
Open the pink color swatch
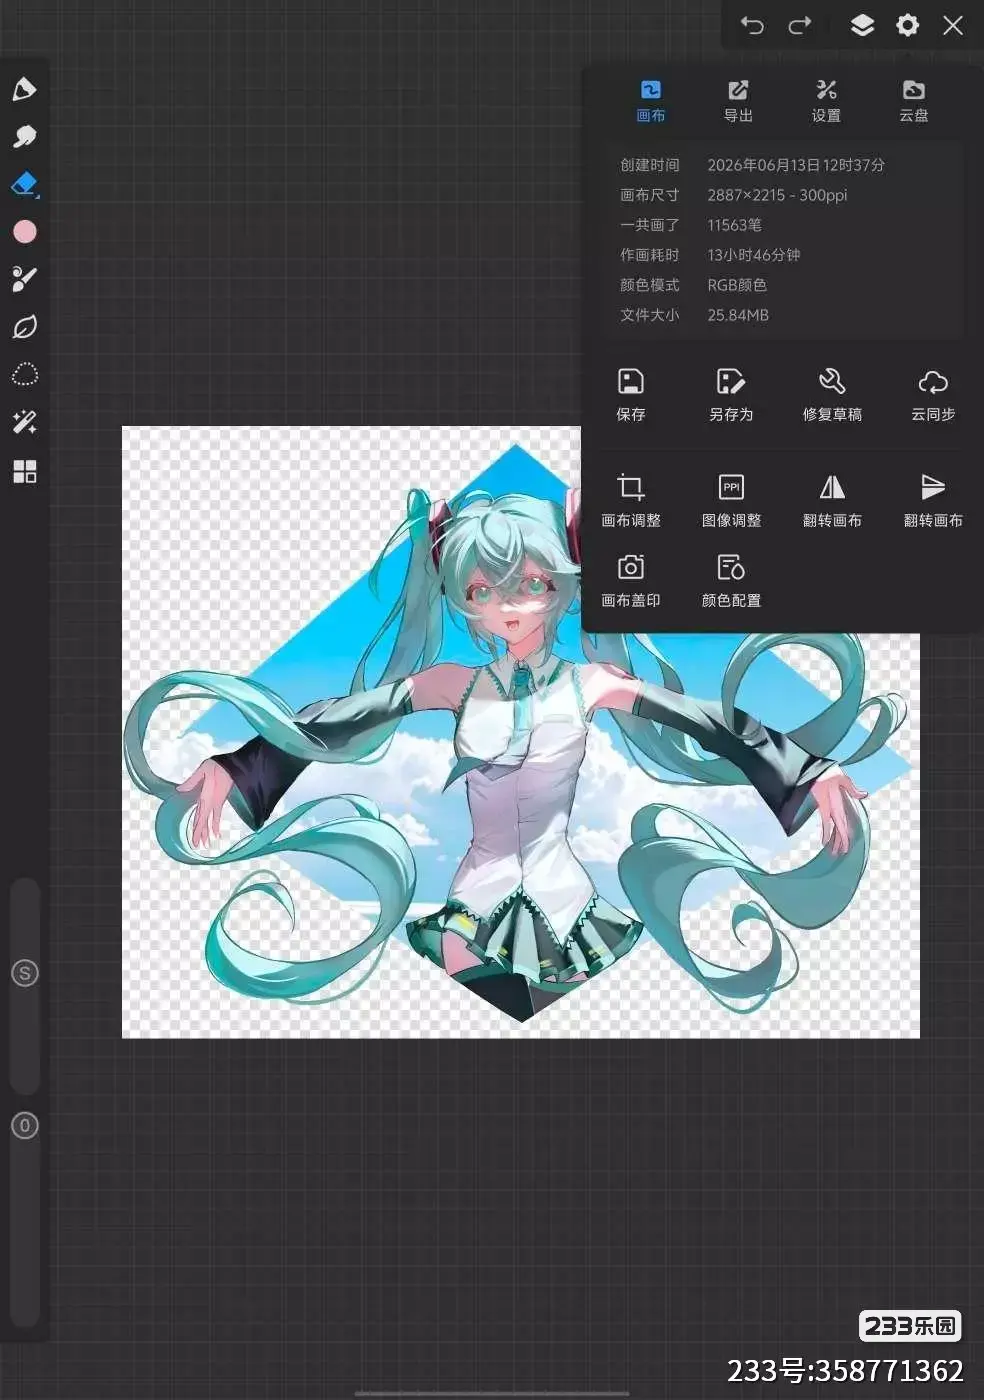click(24, 232)
